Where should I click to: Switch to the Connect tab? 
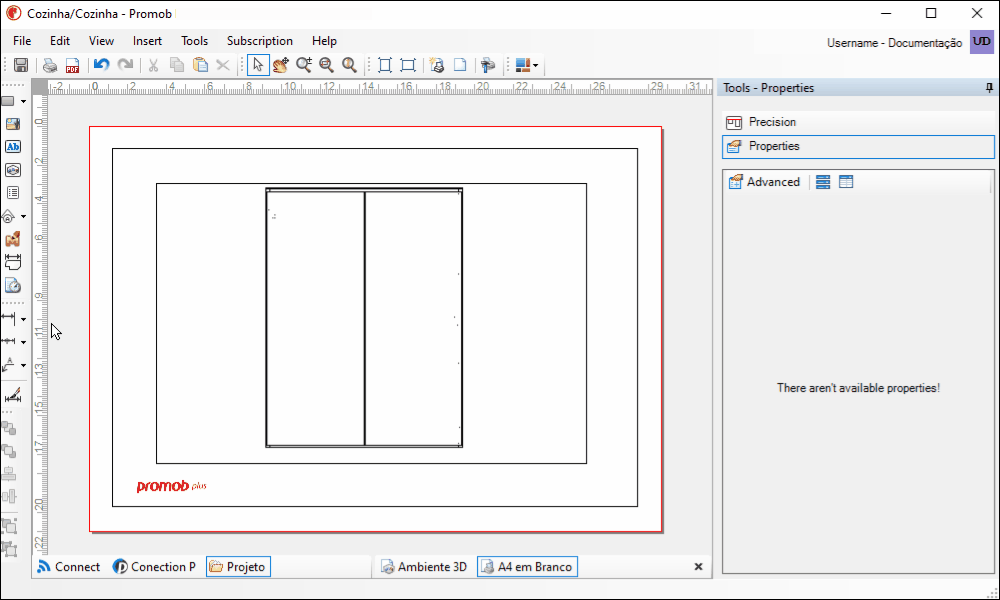coord(69,567)
